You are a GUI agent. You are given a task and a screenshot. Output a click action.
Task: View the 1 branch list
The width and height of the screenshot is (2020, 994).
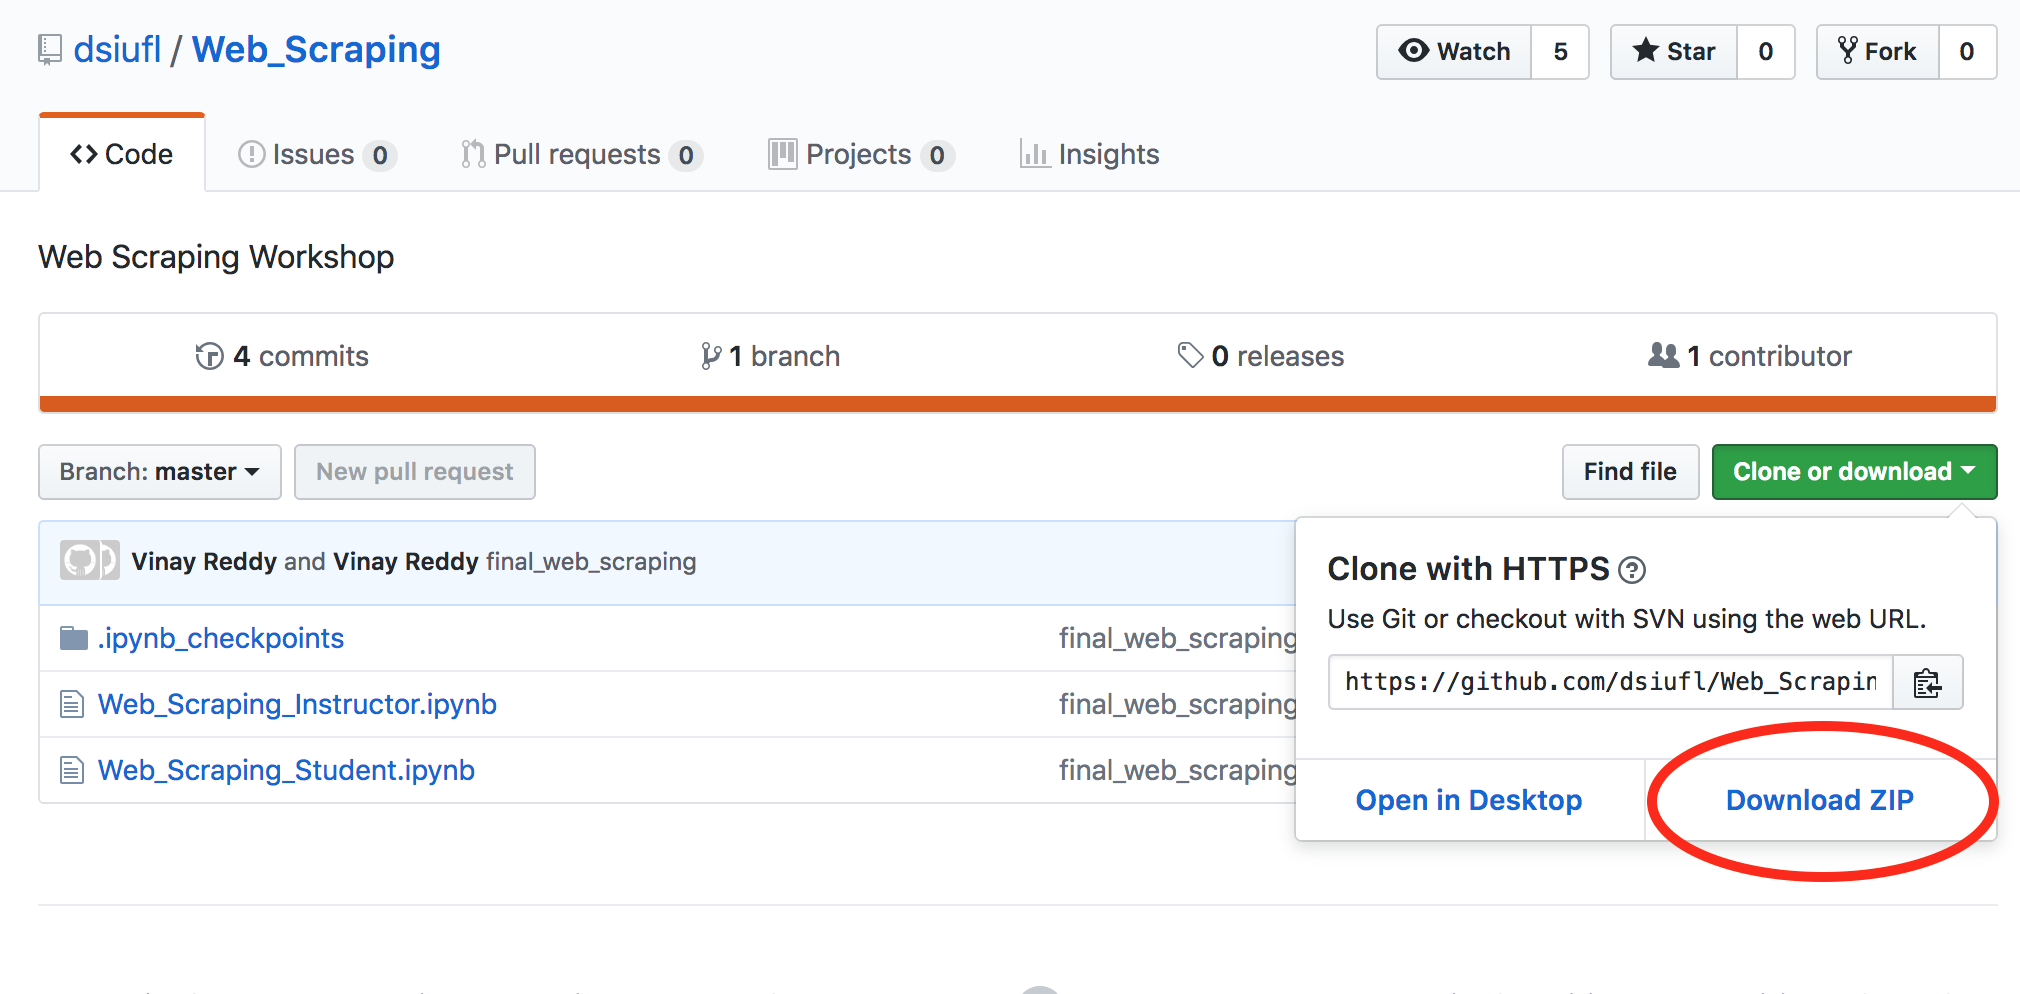770,356
